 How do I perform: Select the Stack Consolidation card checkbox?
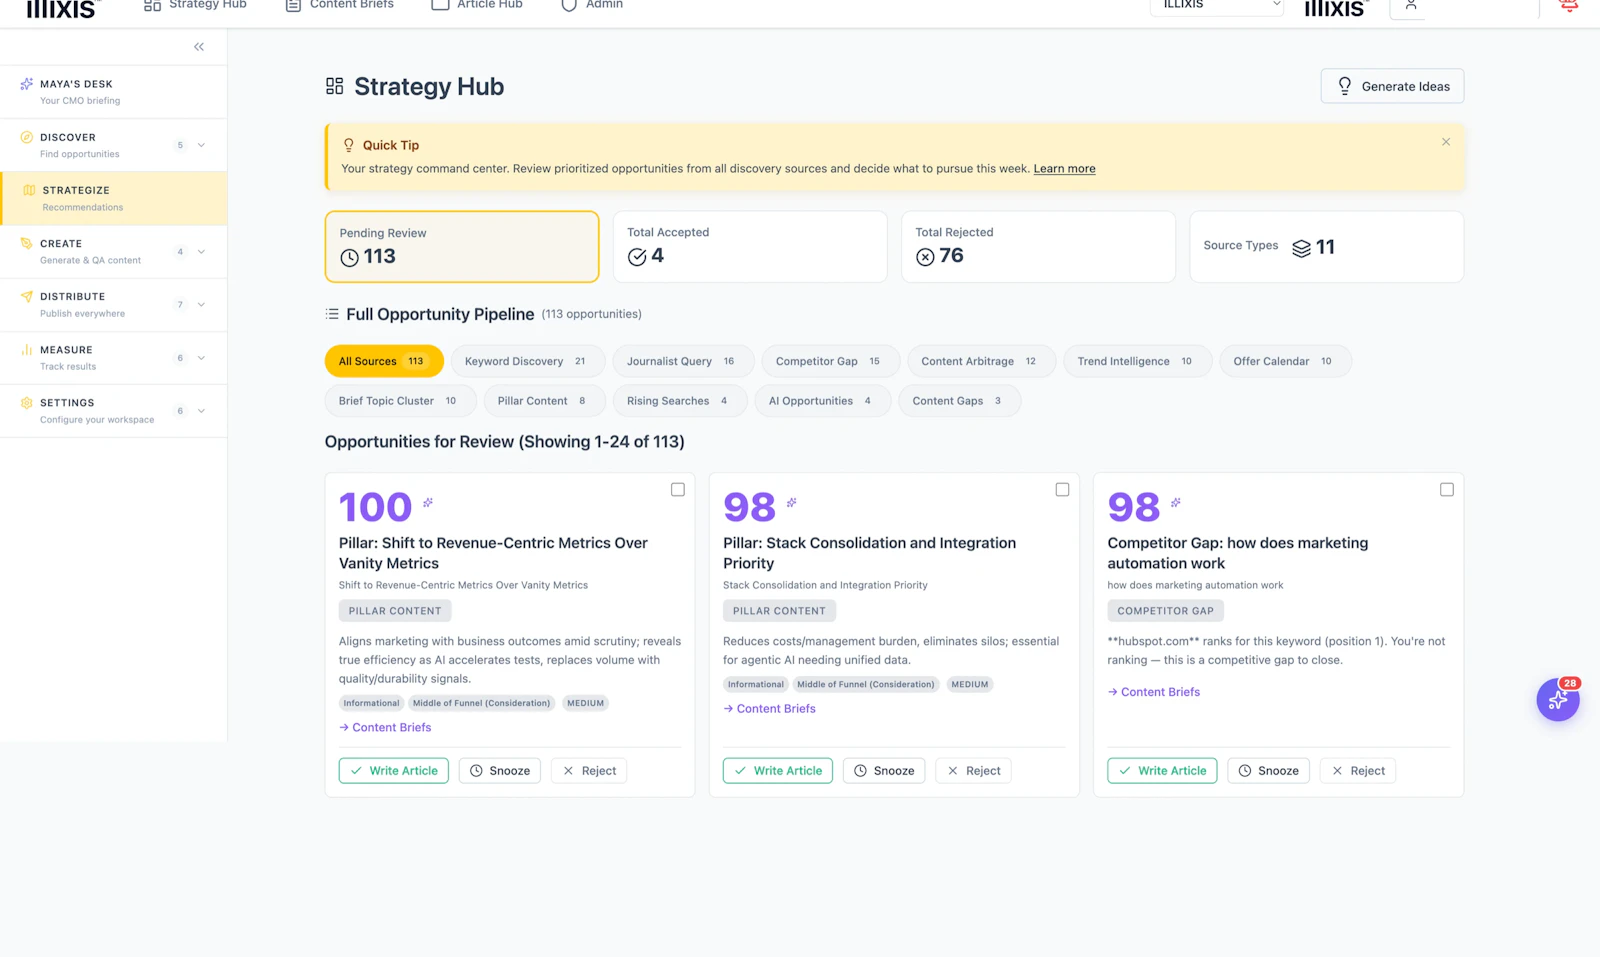pyautogui.click(x=1062, y=490)
